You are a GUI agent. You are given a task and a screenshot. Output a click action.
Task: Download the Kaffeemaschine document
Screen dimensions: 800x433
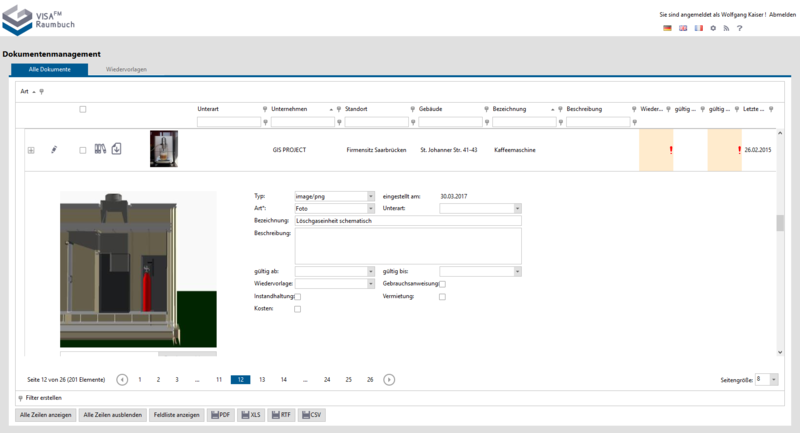tap(116, 148)
